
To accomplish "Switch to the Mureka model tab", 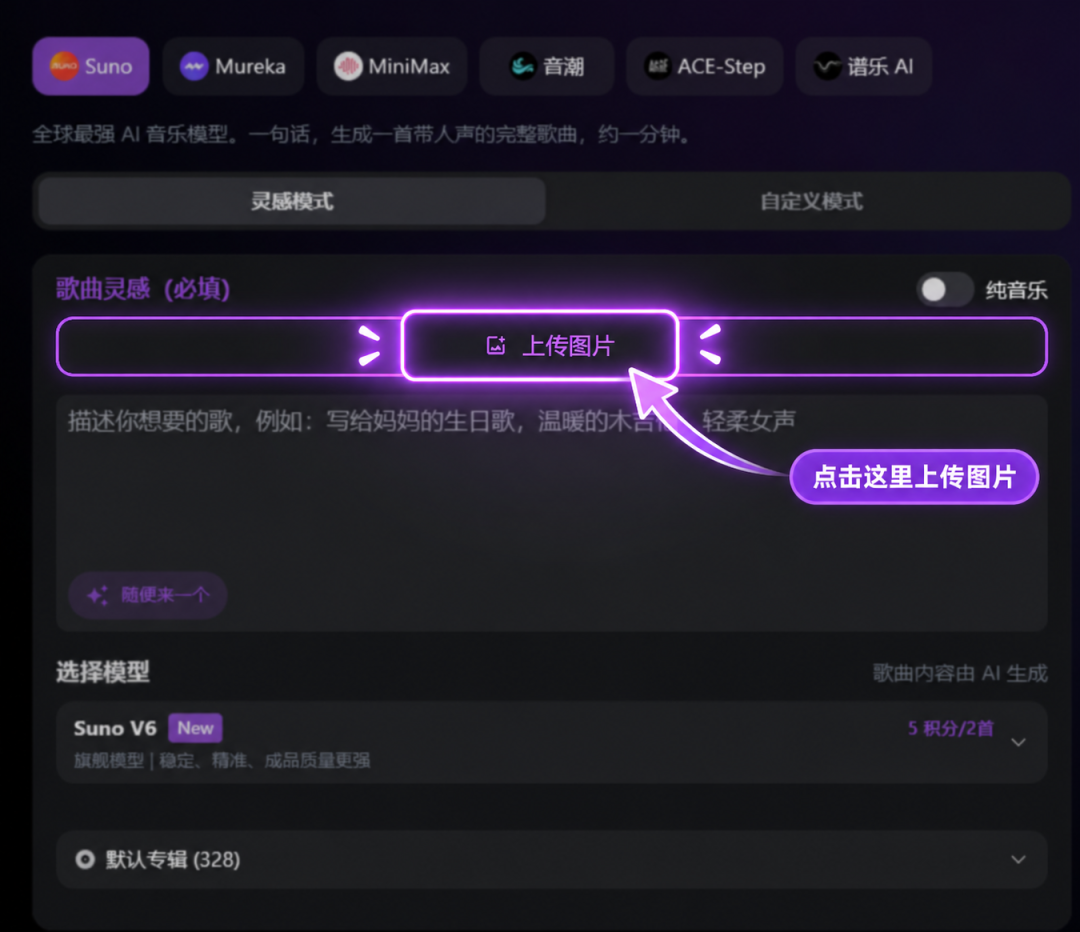I will click(x=233, y=66).
